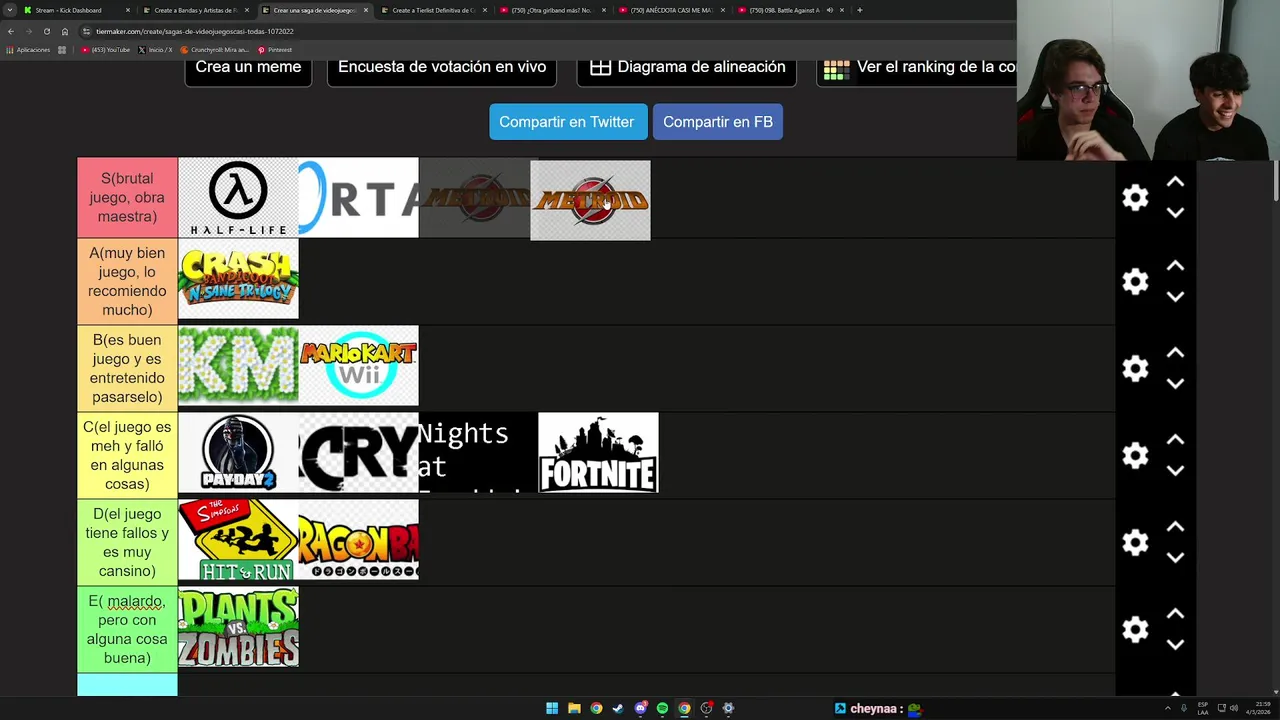The image size is (1280, 720).
Task: Move B tier row up with arrow
Action: click(x=1175, y=353)
